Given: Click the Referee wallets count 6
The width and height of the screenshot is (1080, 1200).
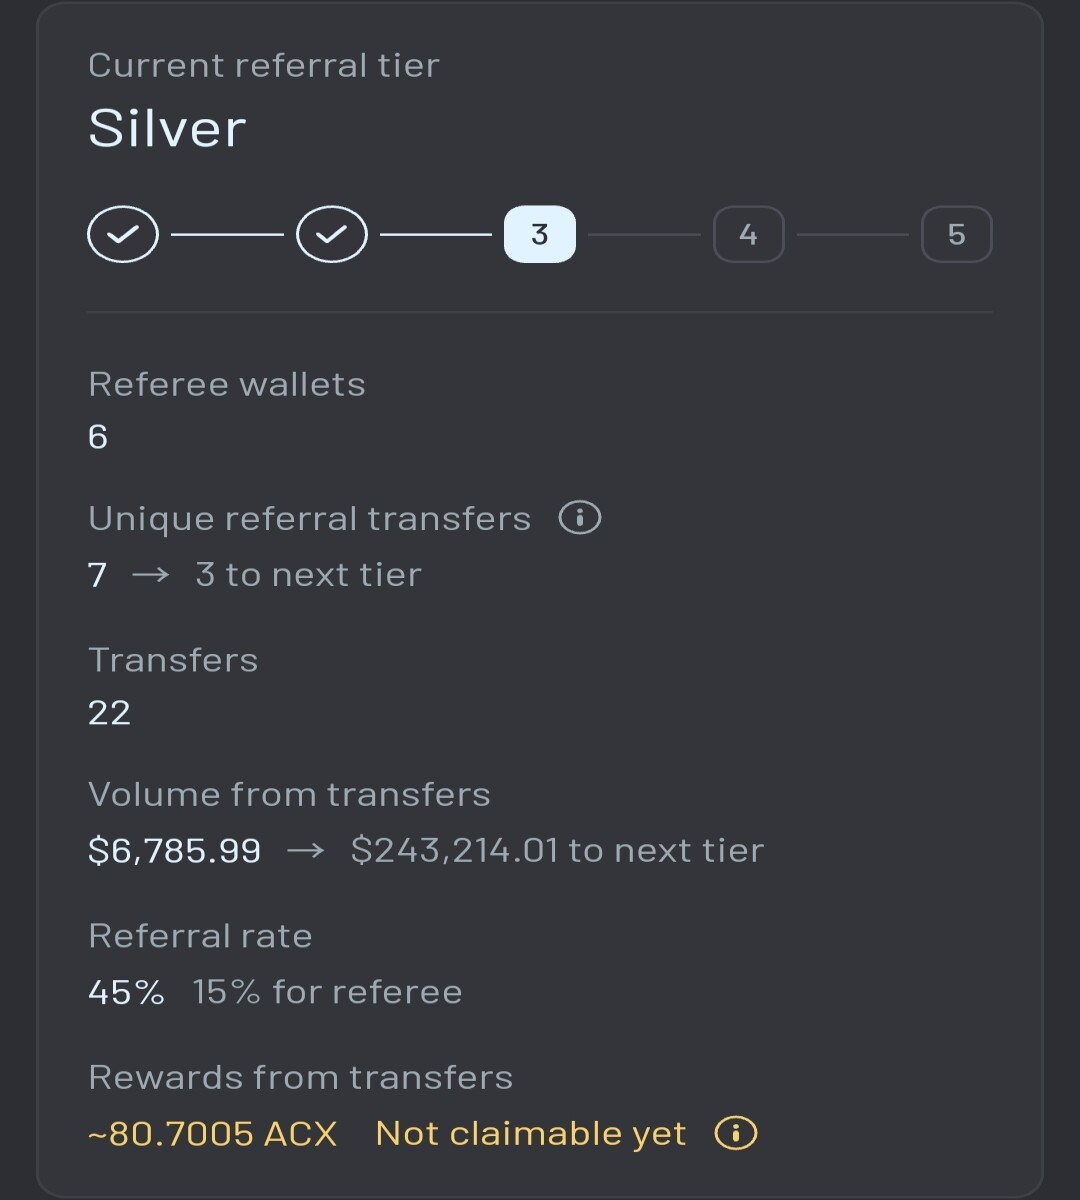Looking at the screenshot, I should point(98,437).
